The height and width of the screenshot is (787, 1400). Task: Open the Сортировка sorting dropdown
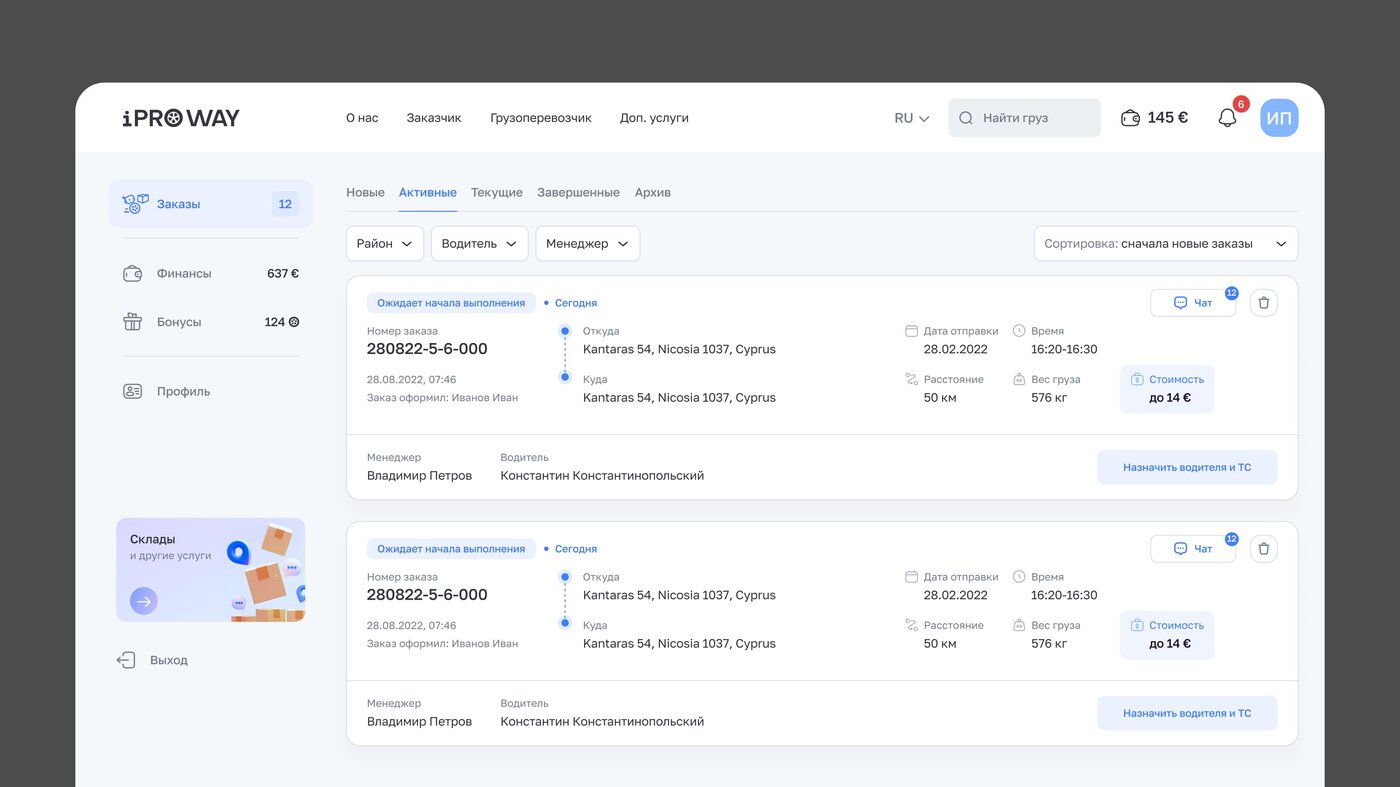tap(1166, 244)
